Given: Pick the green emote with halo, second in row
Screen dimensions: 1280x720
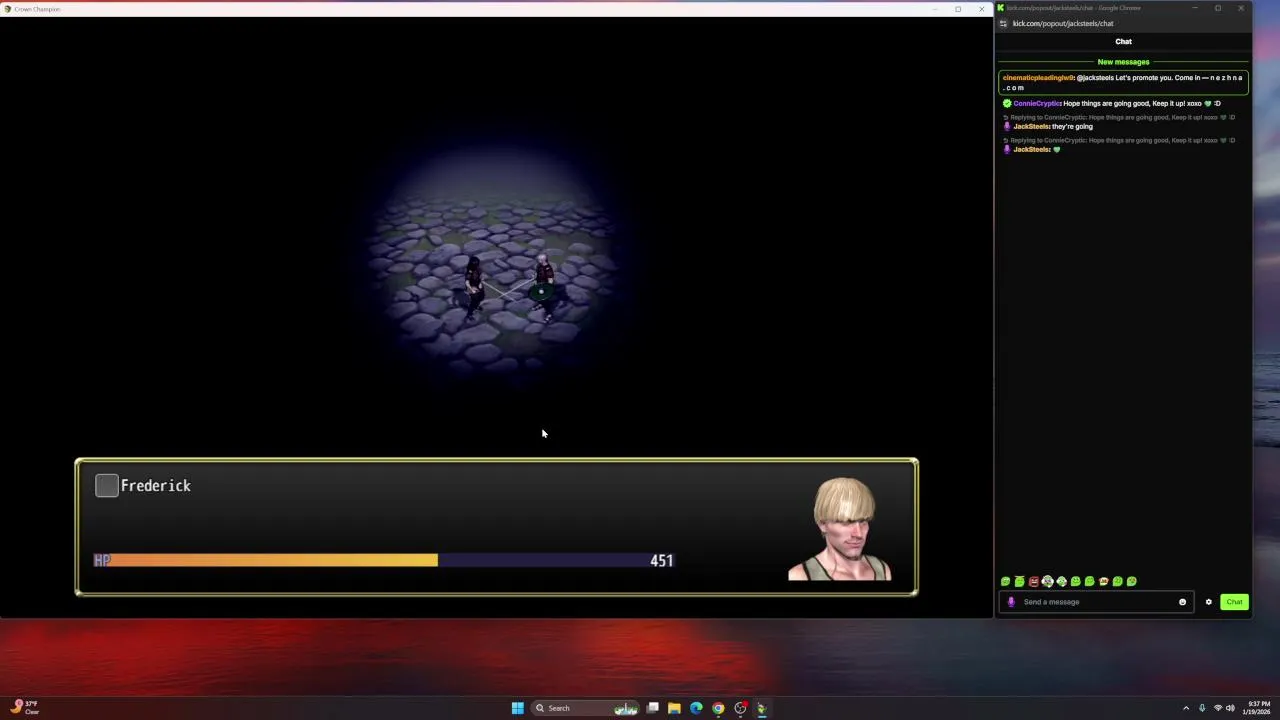Looking at the screenshot, I should pyautogui.click(x=1019, y=581).
